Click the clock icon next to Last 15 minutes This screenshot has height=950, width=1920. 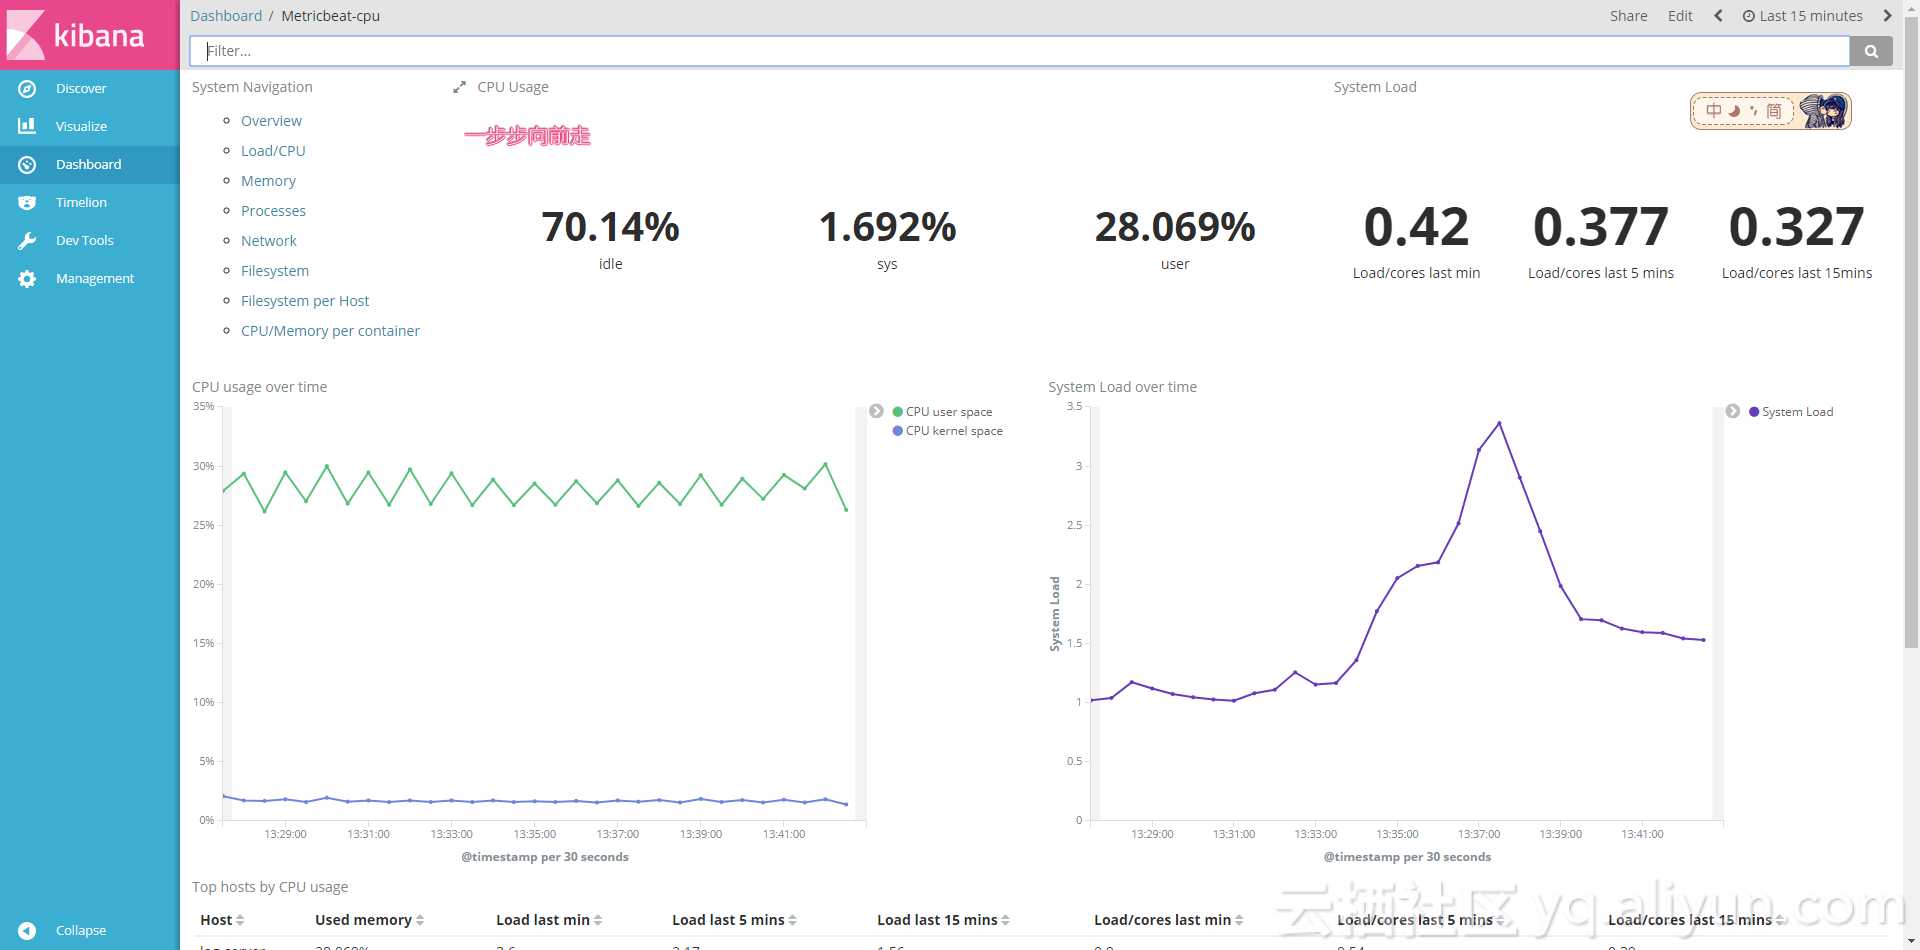coord(1749,16)
